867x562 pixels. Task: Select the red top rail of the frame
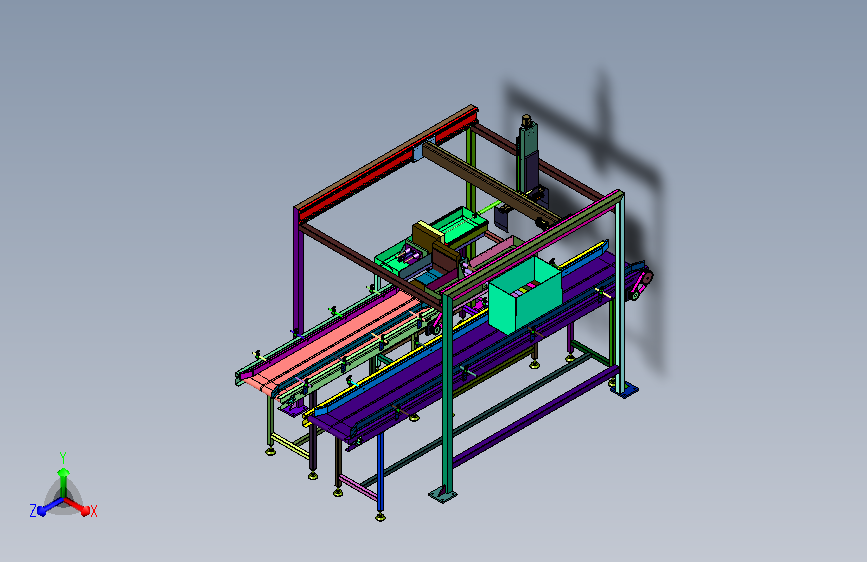(x=387, y=164)
